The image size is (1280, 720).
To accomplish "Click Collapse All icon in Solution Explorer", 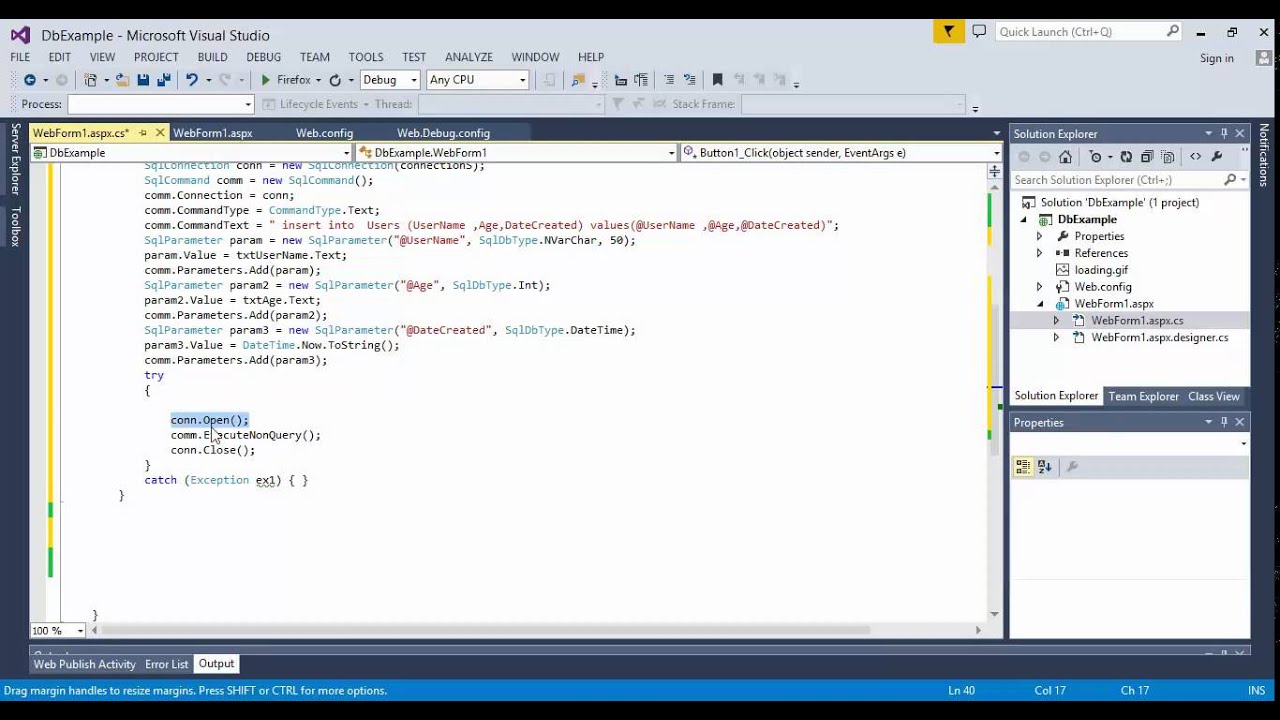I will tap(1147, 157).
